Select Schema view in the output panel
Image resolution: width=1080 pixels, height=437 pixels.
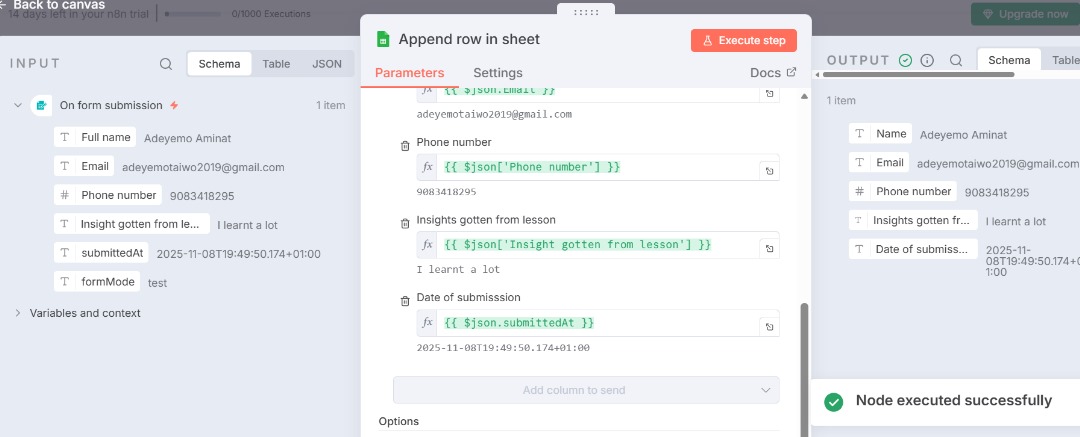tap(1008, 60)
